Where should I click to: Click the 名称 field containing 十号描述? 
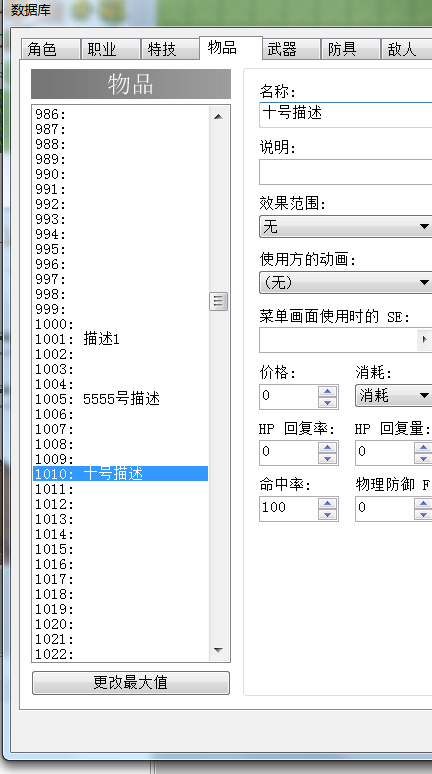click(x=346, y=115)
